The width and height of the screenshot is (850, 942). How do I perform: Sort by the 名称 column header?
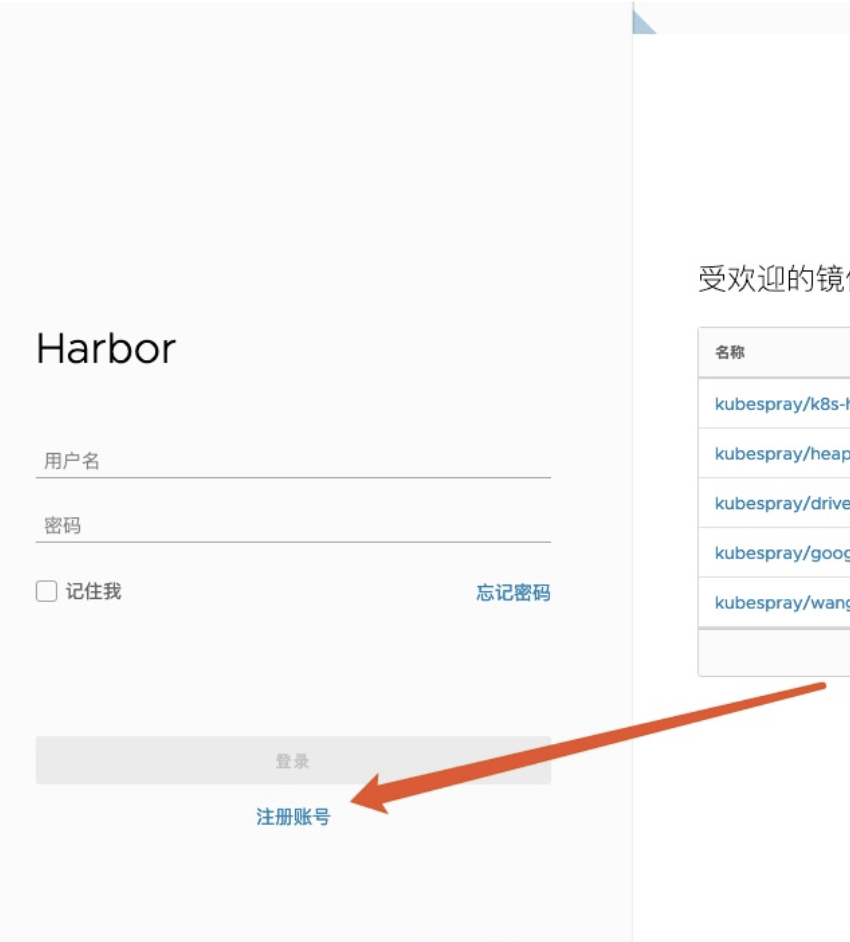(x=730, y=353)
